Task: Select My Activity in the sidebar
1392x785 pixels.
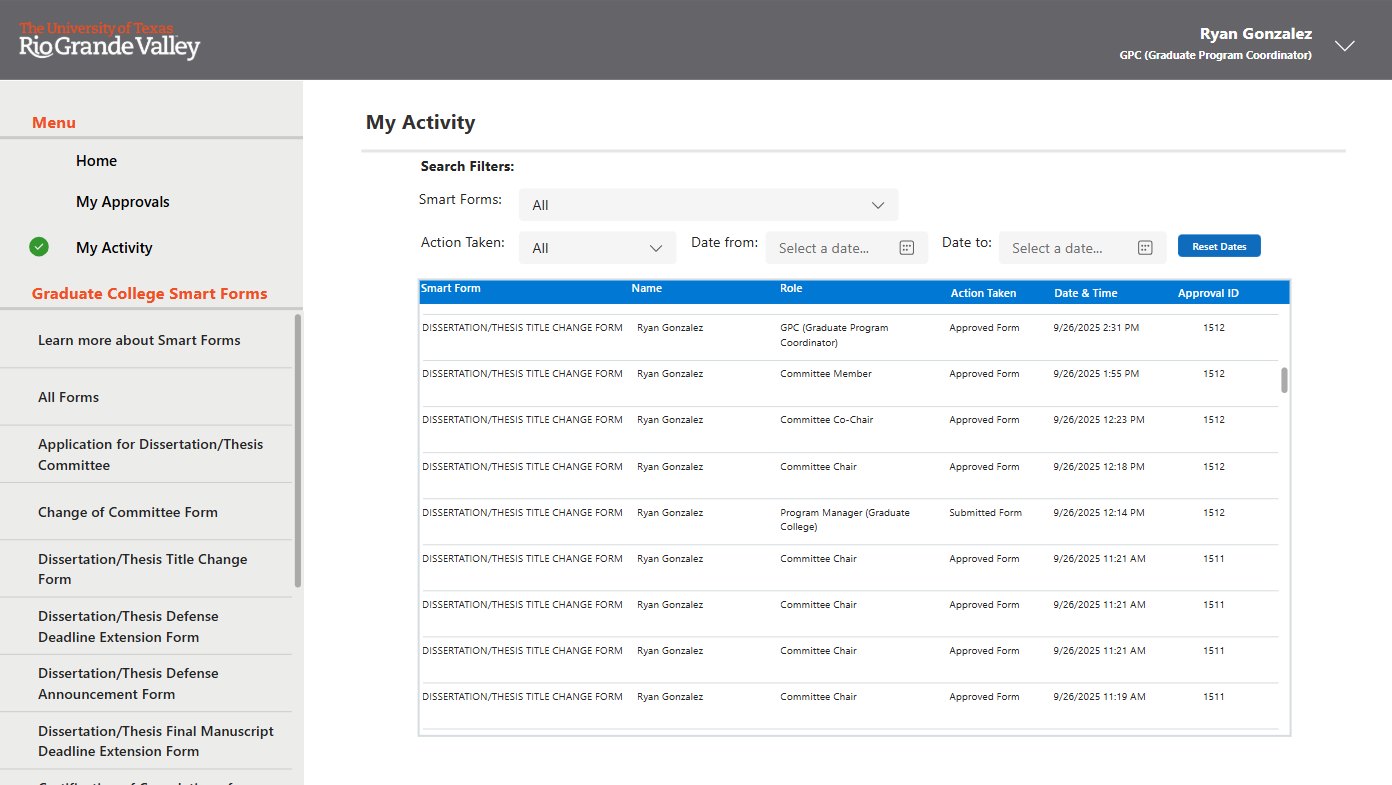Action: click(114, 248)
